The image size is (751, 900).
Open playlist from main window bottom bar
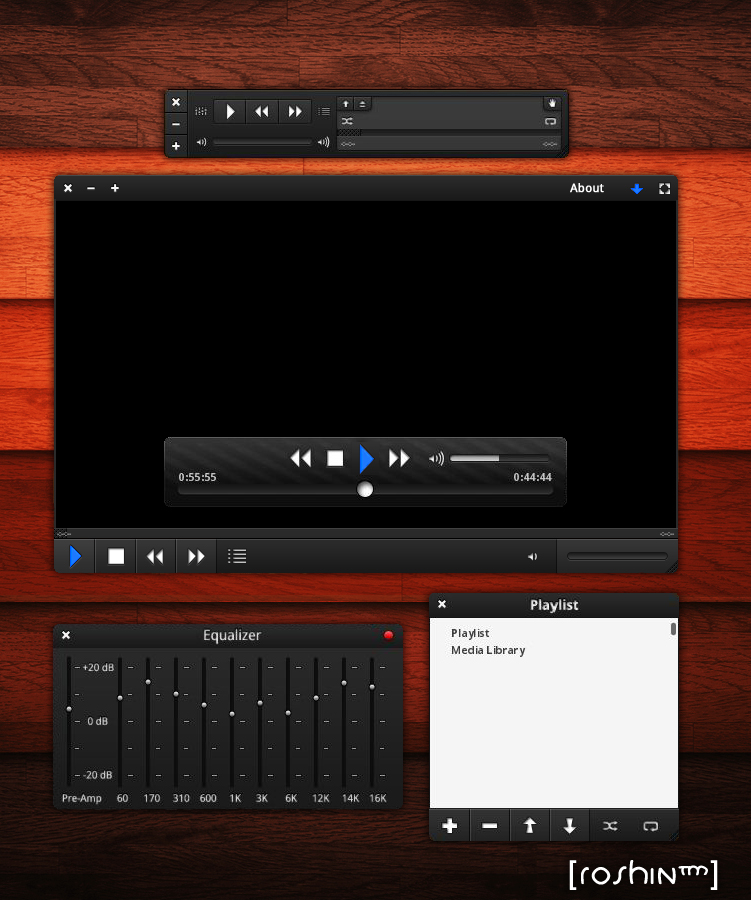pyautogui.click(x=237, y=556)
